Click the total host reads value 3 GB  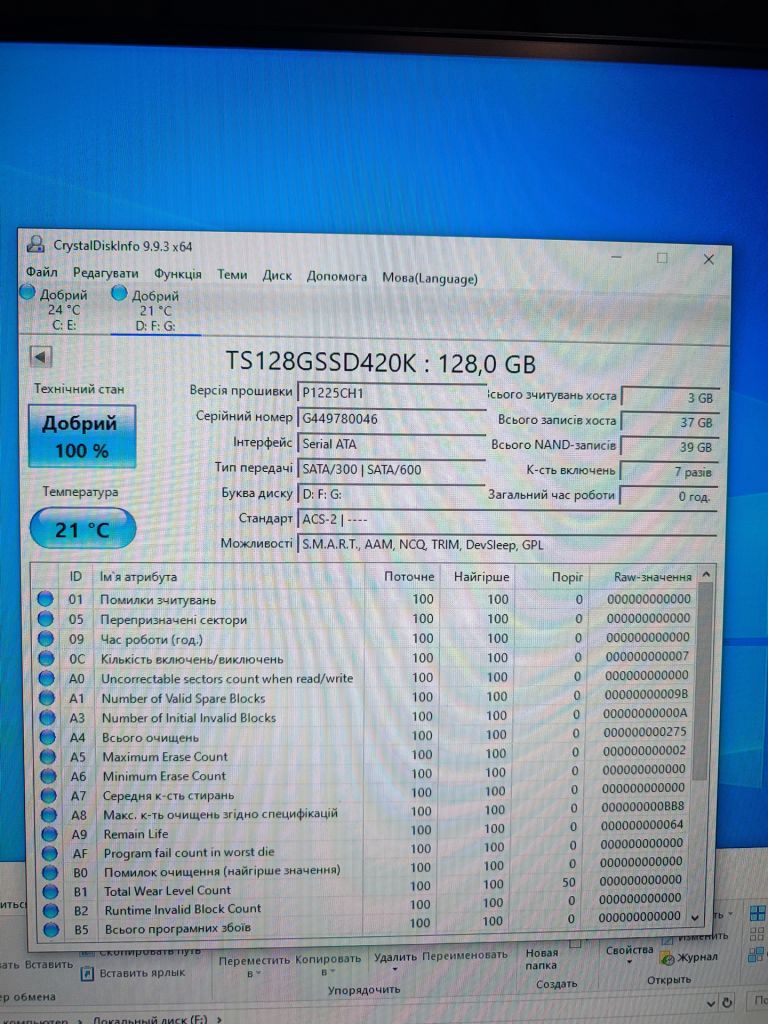(x=669, y=397)
